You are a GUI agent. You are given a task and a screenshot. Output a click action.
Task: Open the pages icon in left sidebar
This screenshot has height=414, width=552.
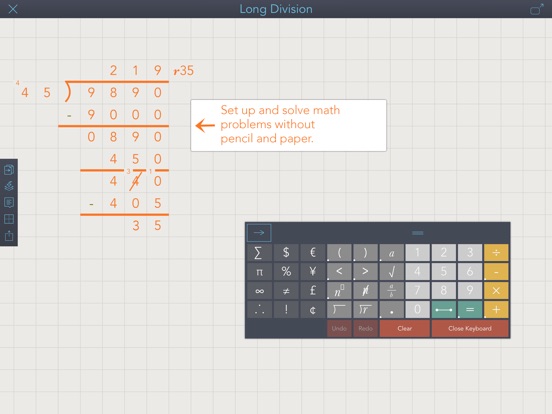9,170
